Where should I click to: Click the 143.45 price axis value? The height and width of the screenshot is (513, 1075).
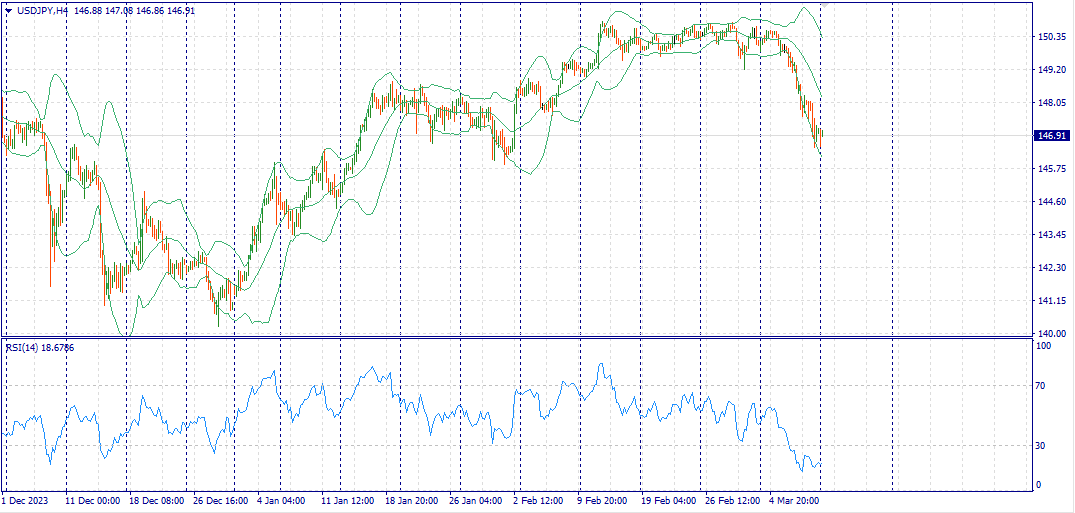point(1050,235)
